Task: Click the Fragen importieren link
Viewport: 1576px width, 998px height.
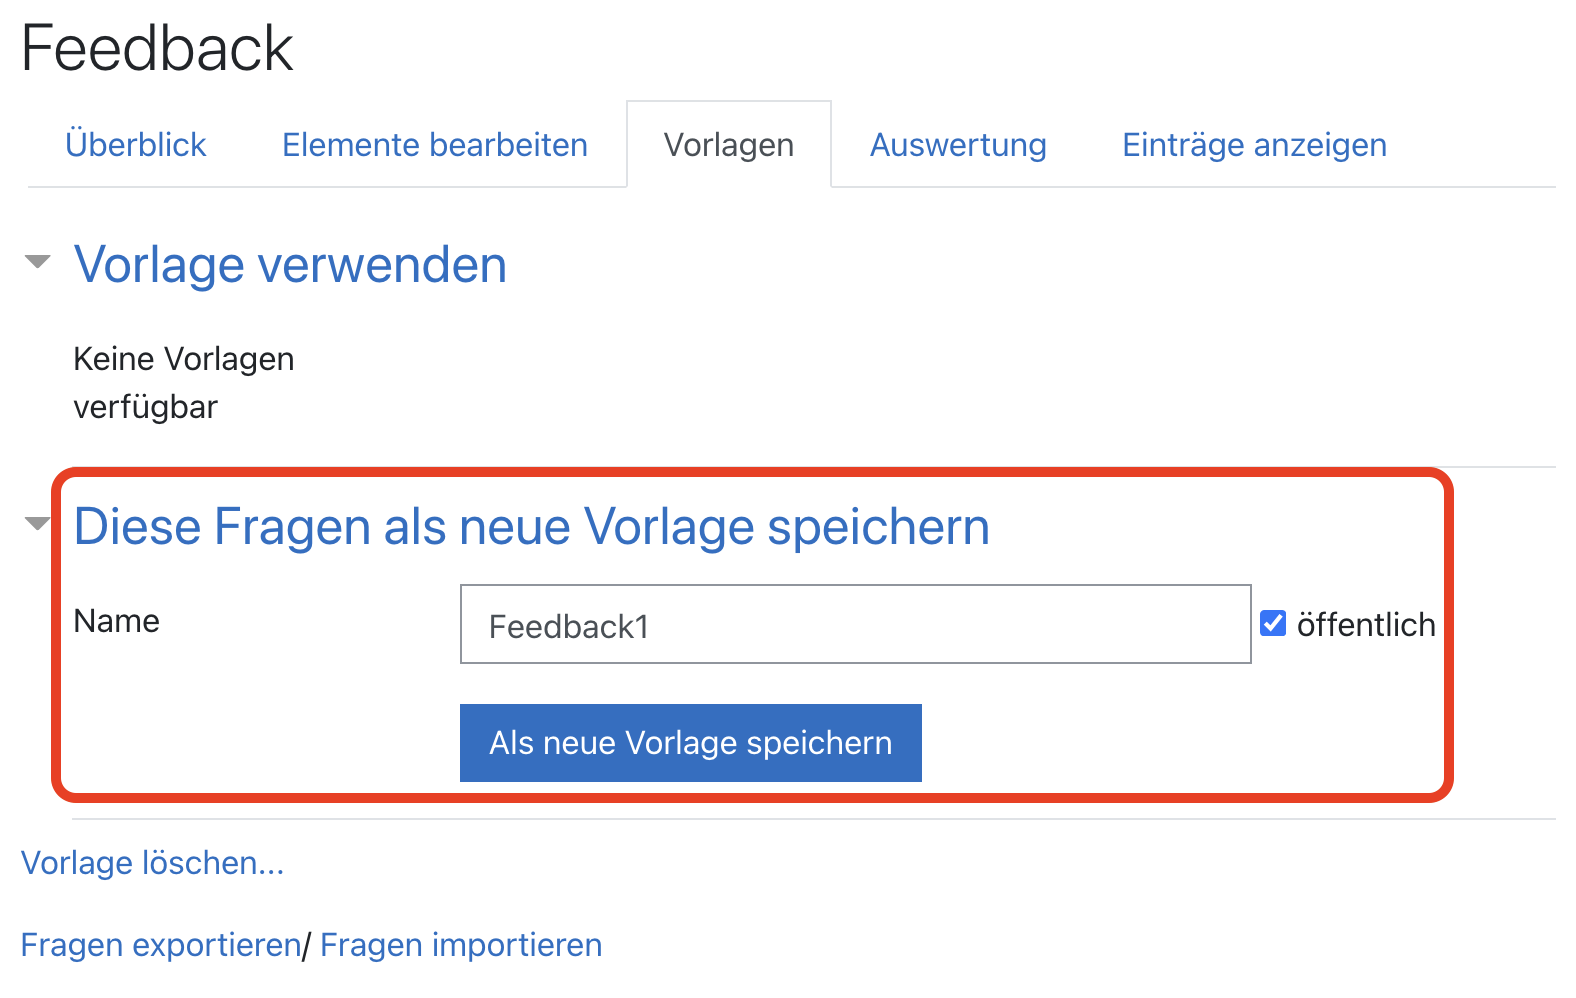Action: click(x=461, y=945)
